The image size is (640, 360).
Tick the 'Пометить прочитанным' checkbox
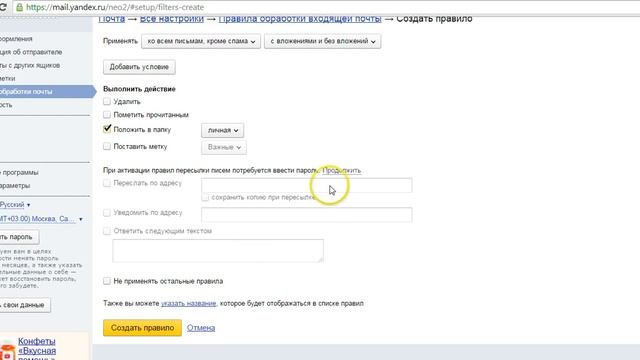(107, 114)
